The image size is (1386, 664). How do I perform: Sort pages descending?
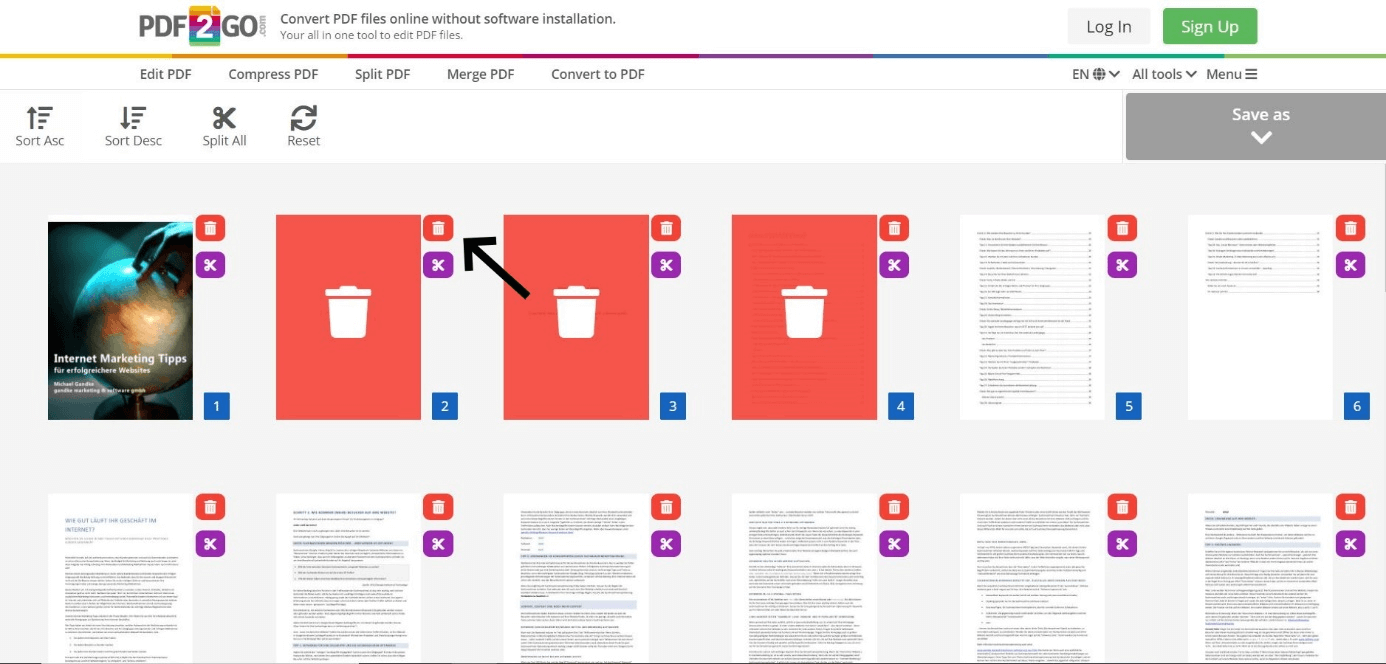click(133, 127)
